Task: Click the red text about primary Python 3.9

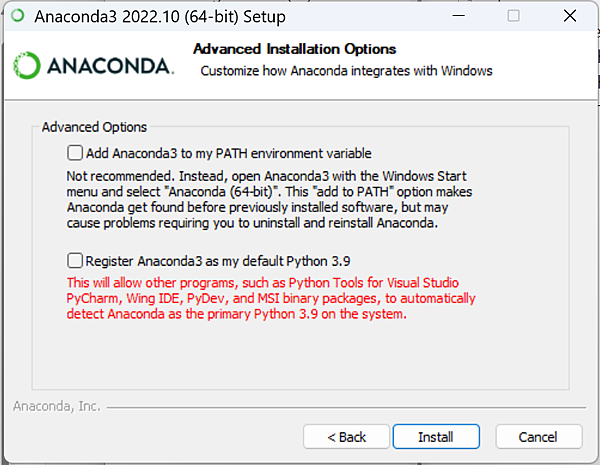Action: pyautogui.click(x=271, y=298)
